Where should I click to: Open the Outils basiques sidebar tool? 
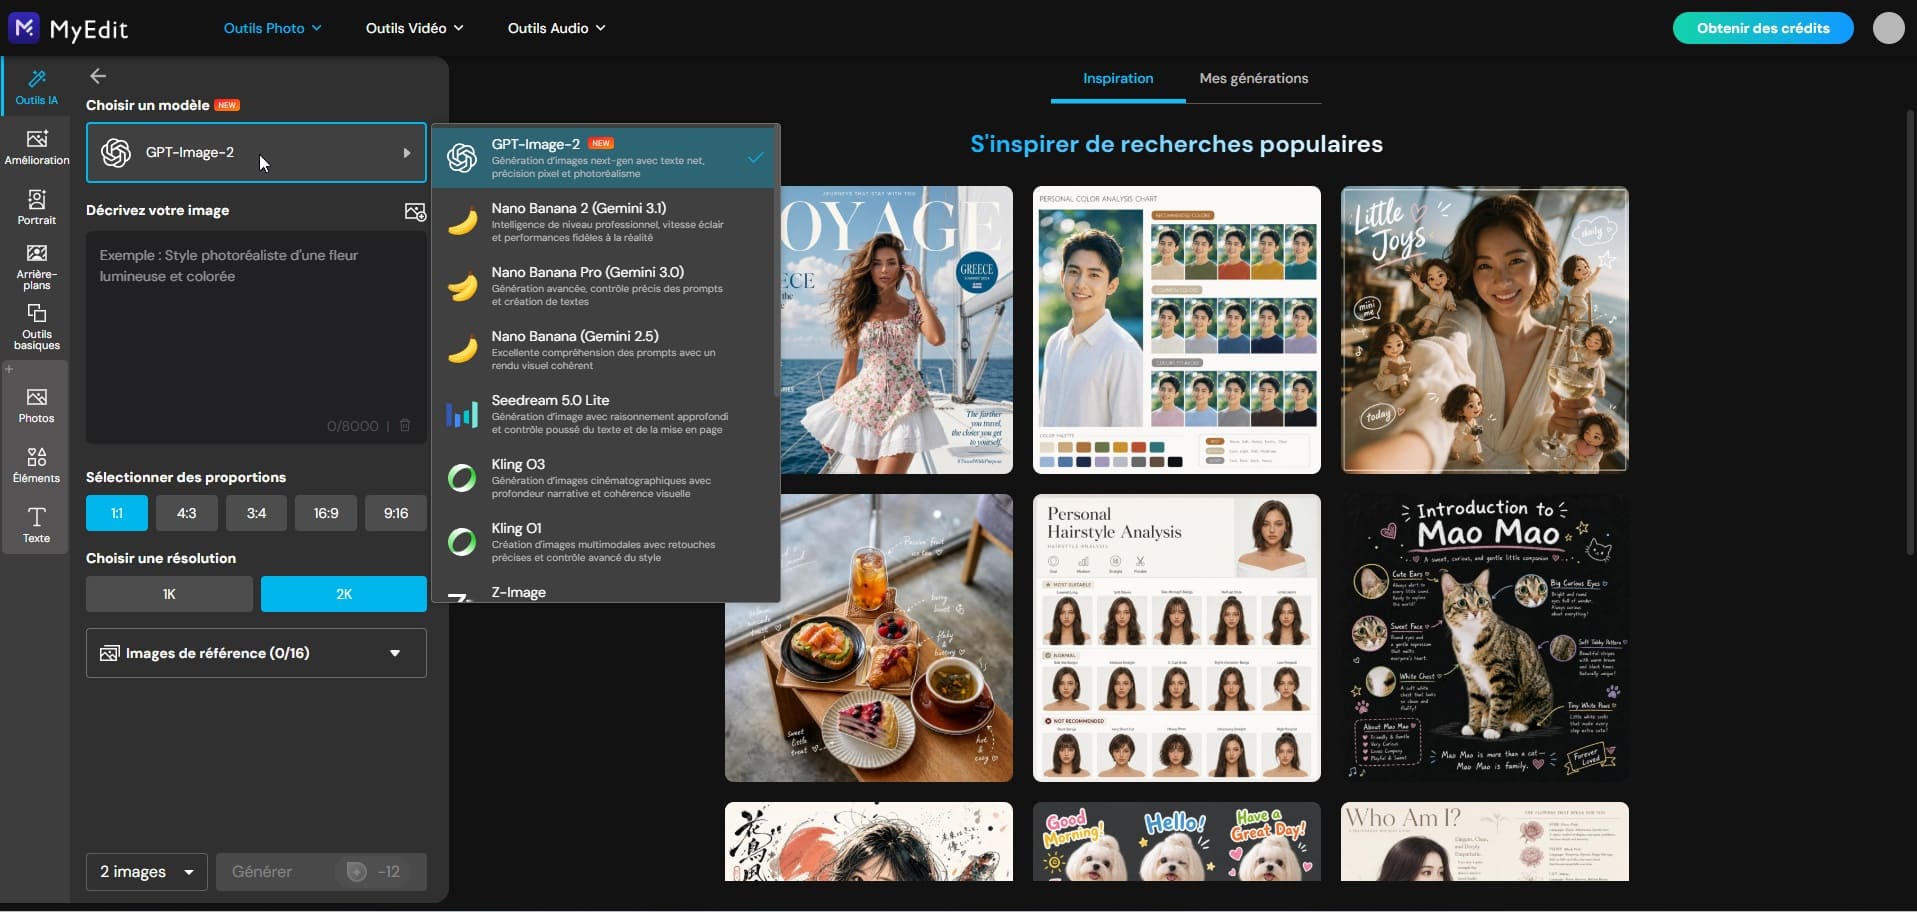(37, 327)
